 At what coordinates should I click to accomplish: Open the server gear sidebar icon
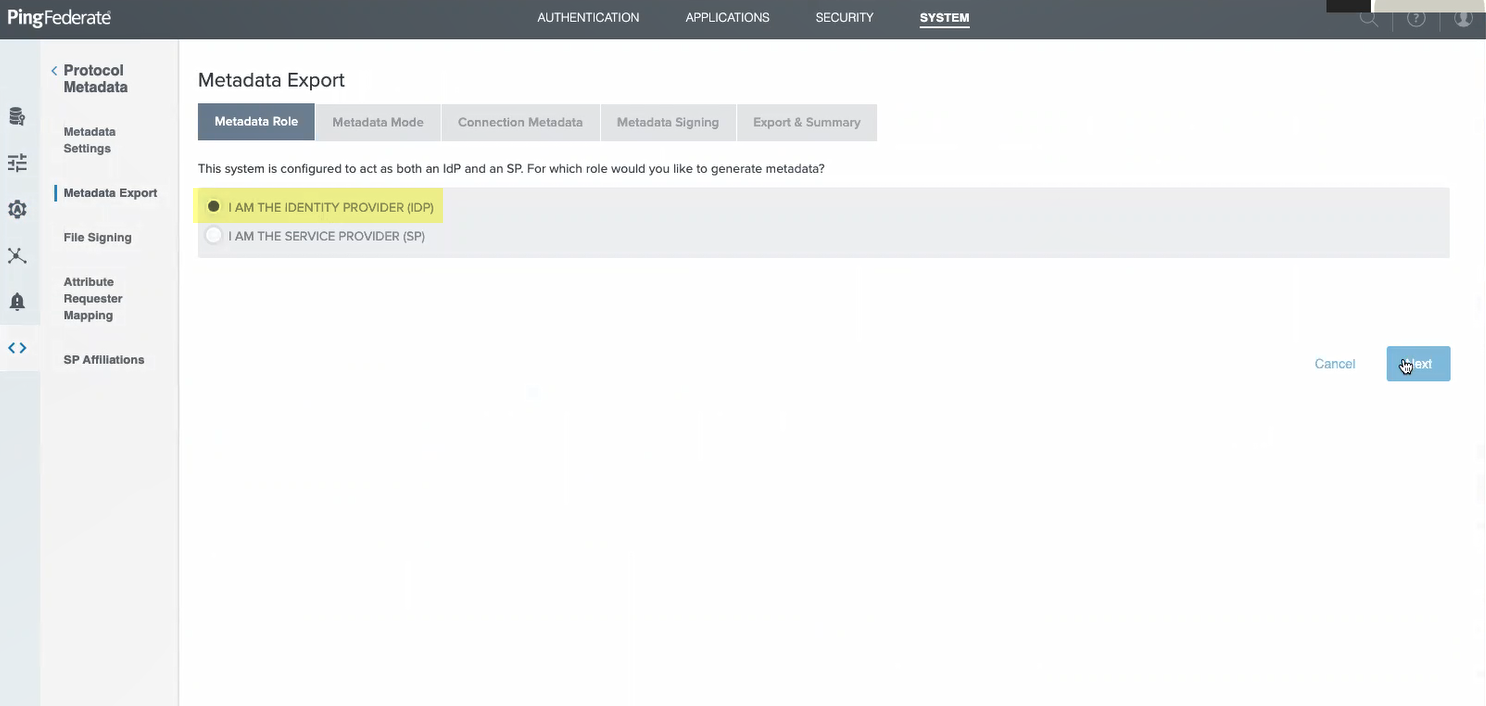17,209
